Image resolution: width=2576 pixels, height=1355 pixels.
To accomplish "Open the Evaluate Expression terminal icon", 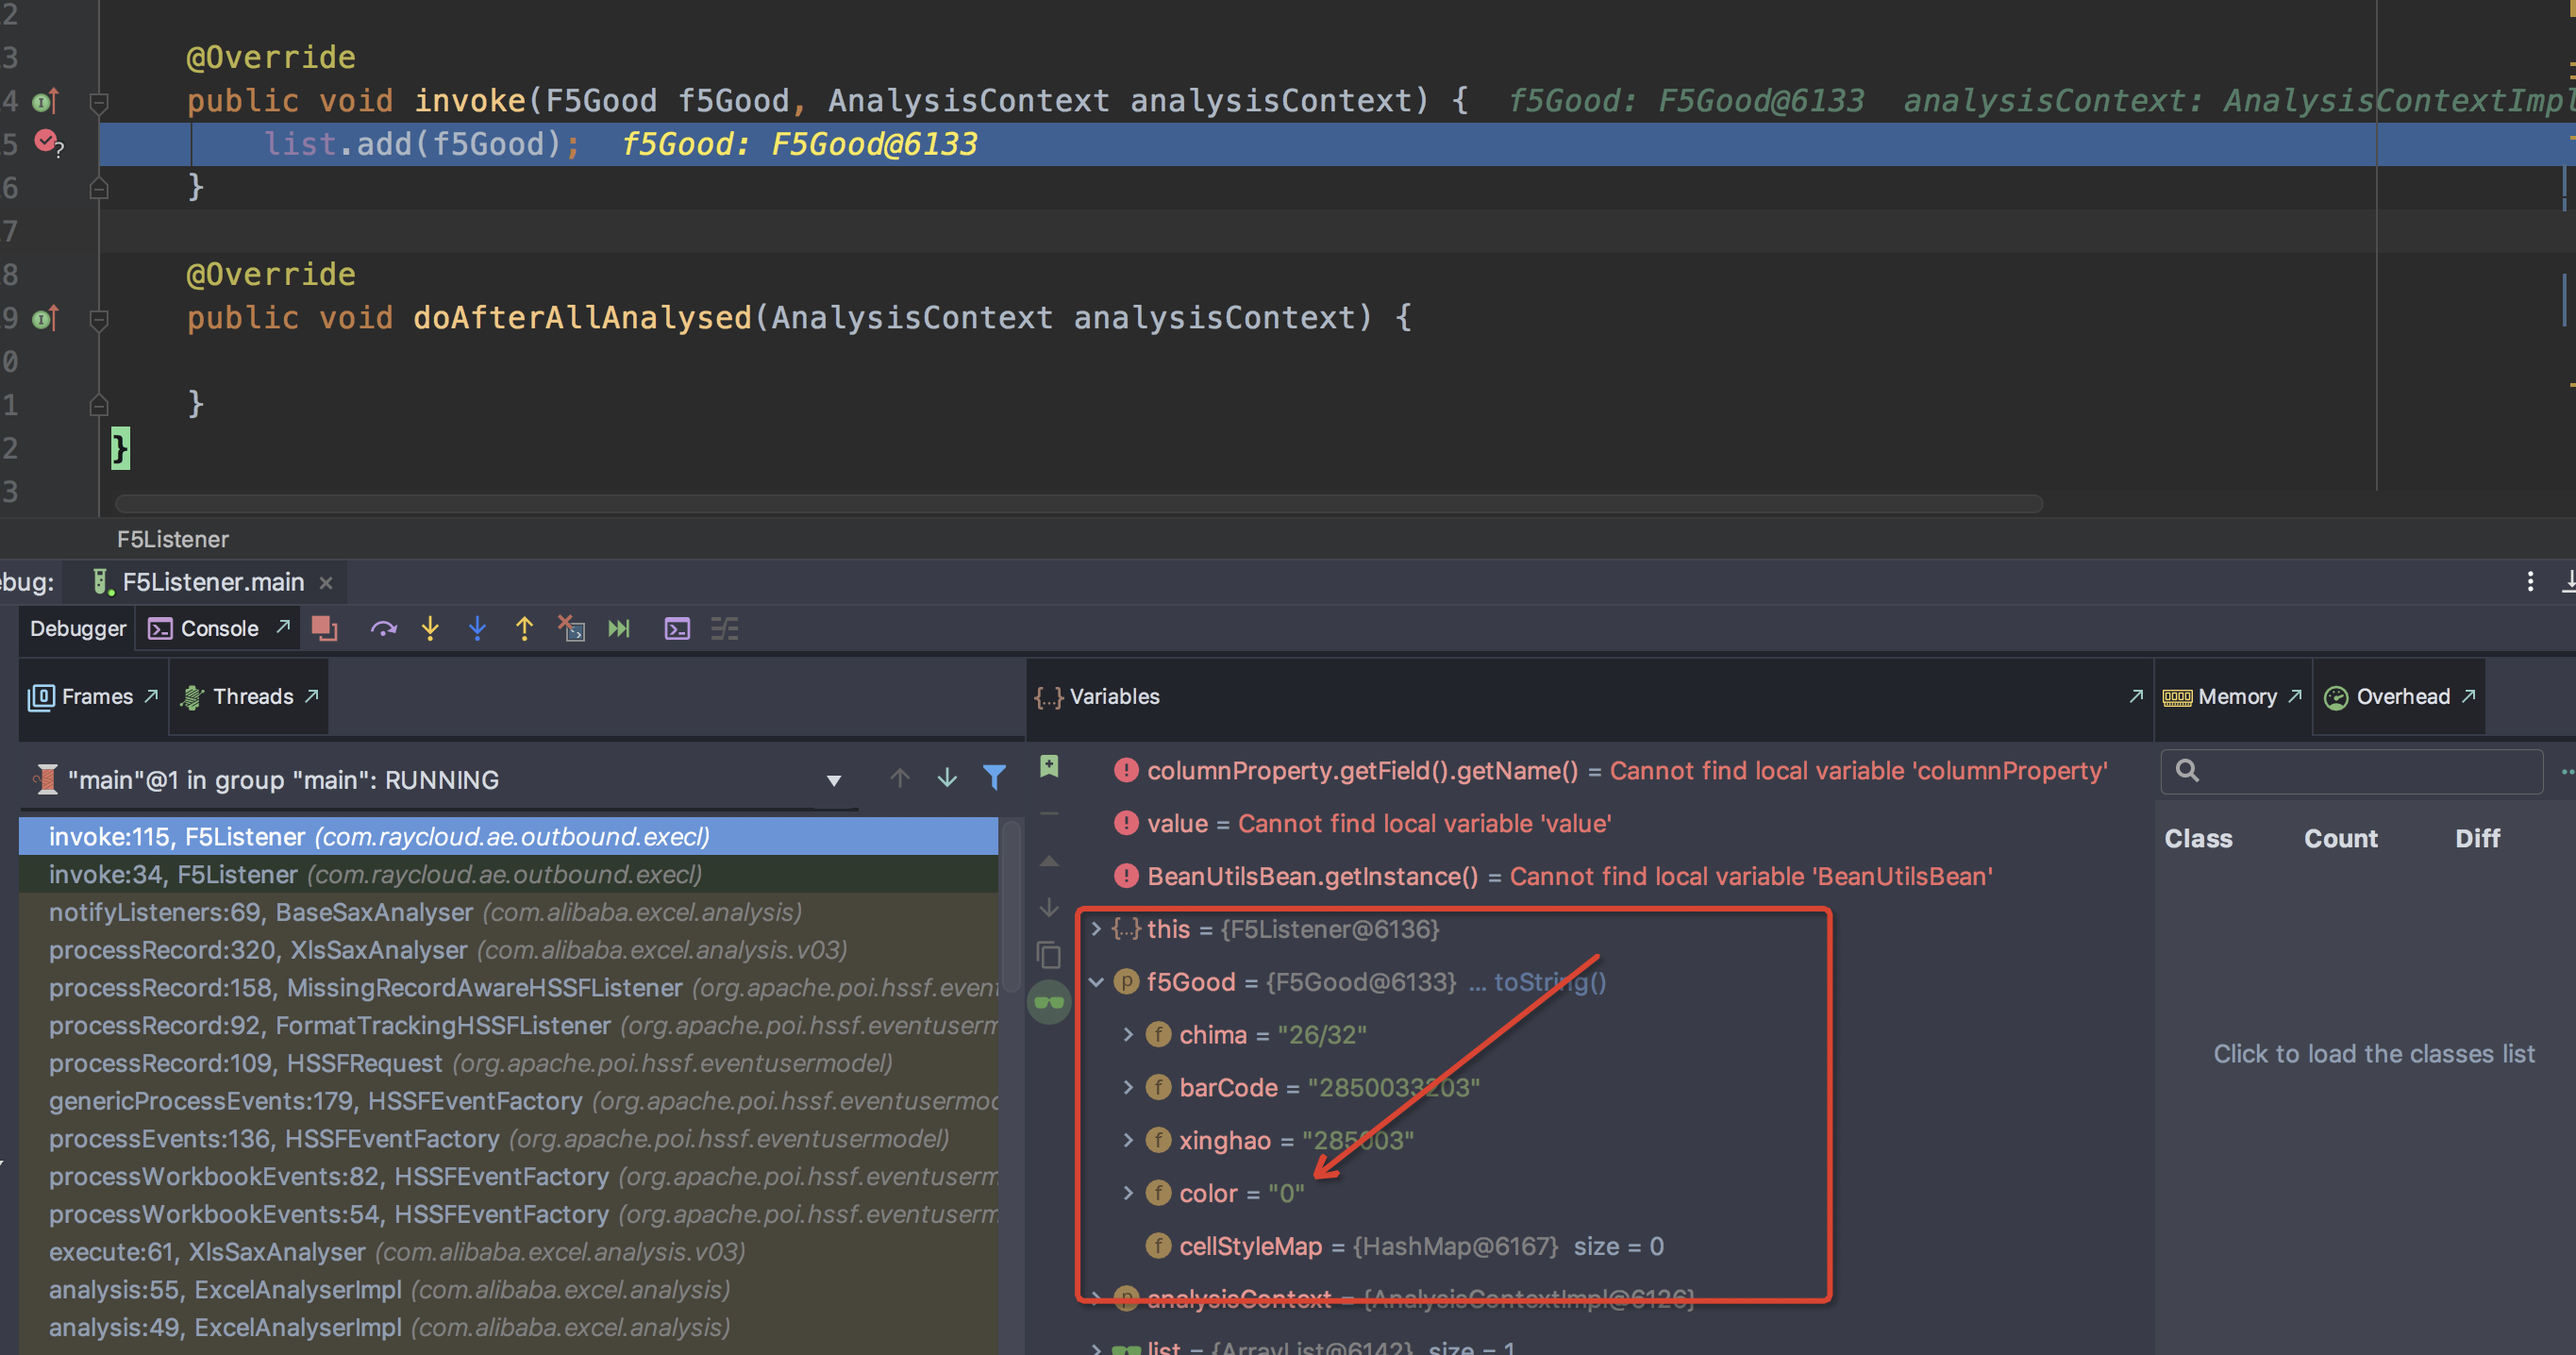I will [x=677, y=629].
